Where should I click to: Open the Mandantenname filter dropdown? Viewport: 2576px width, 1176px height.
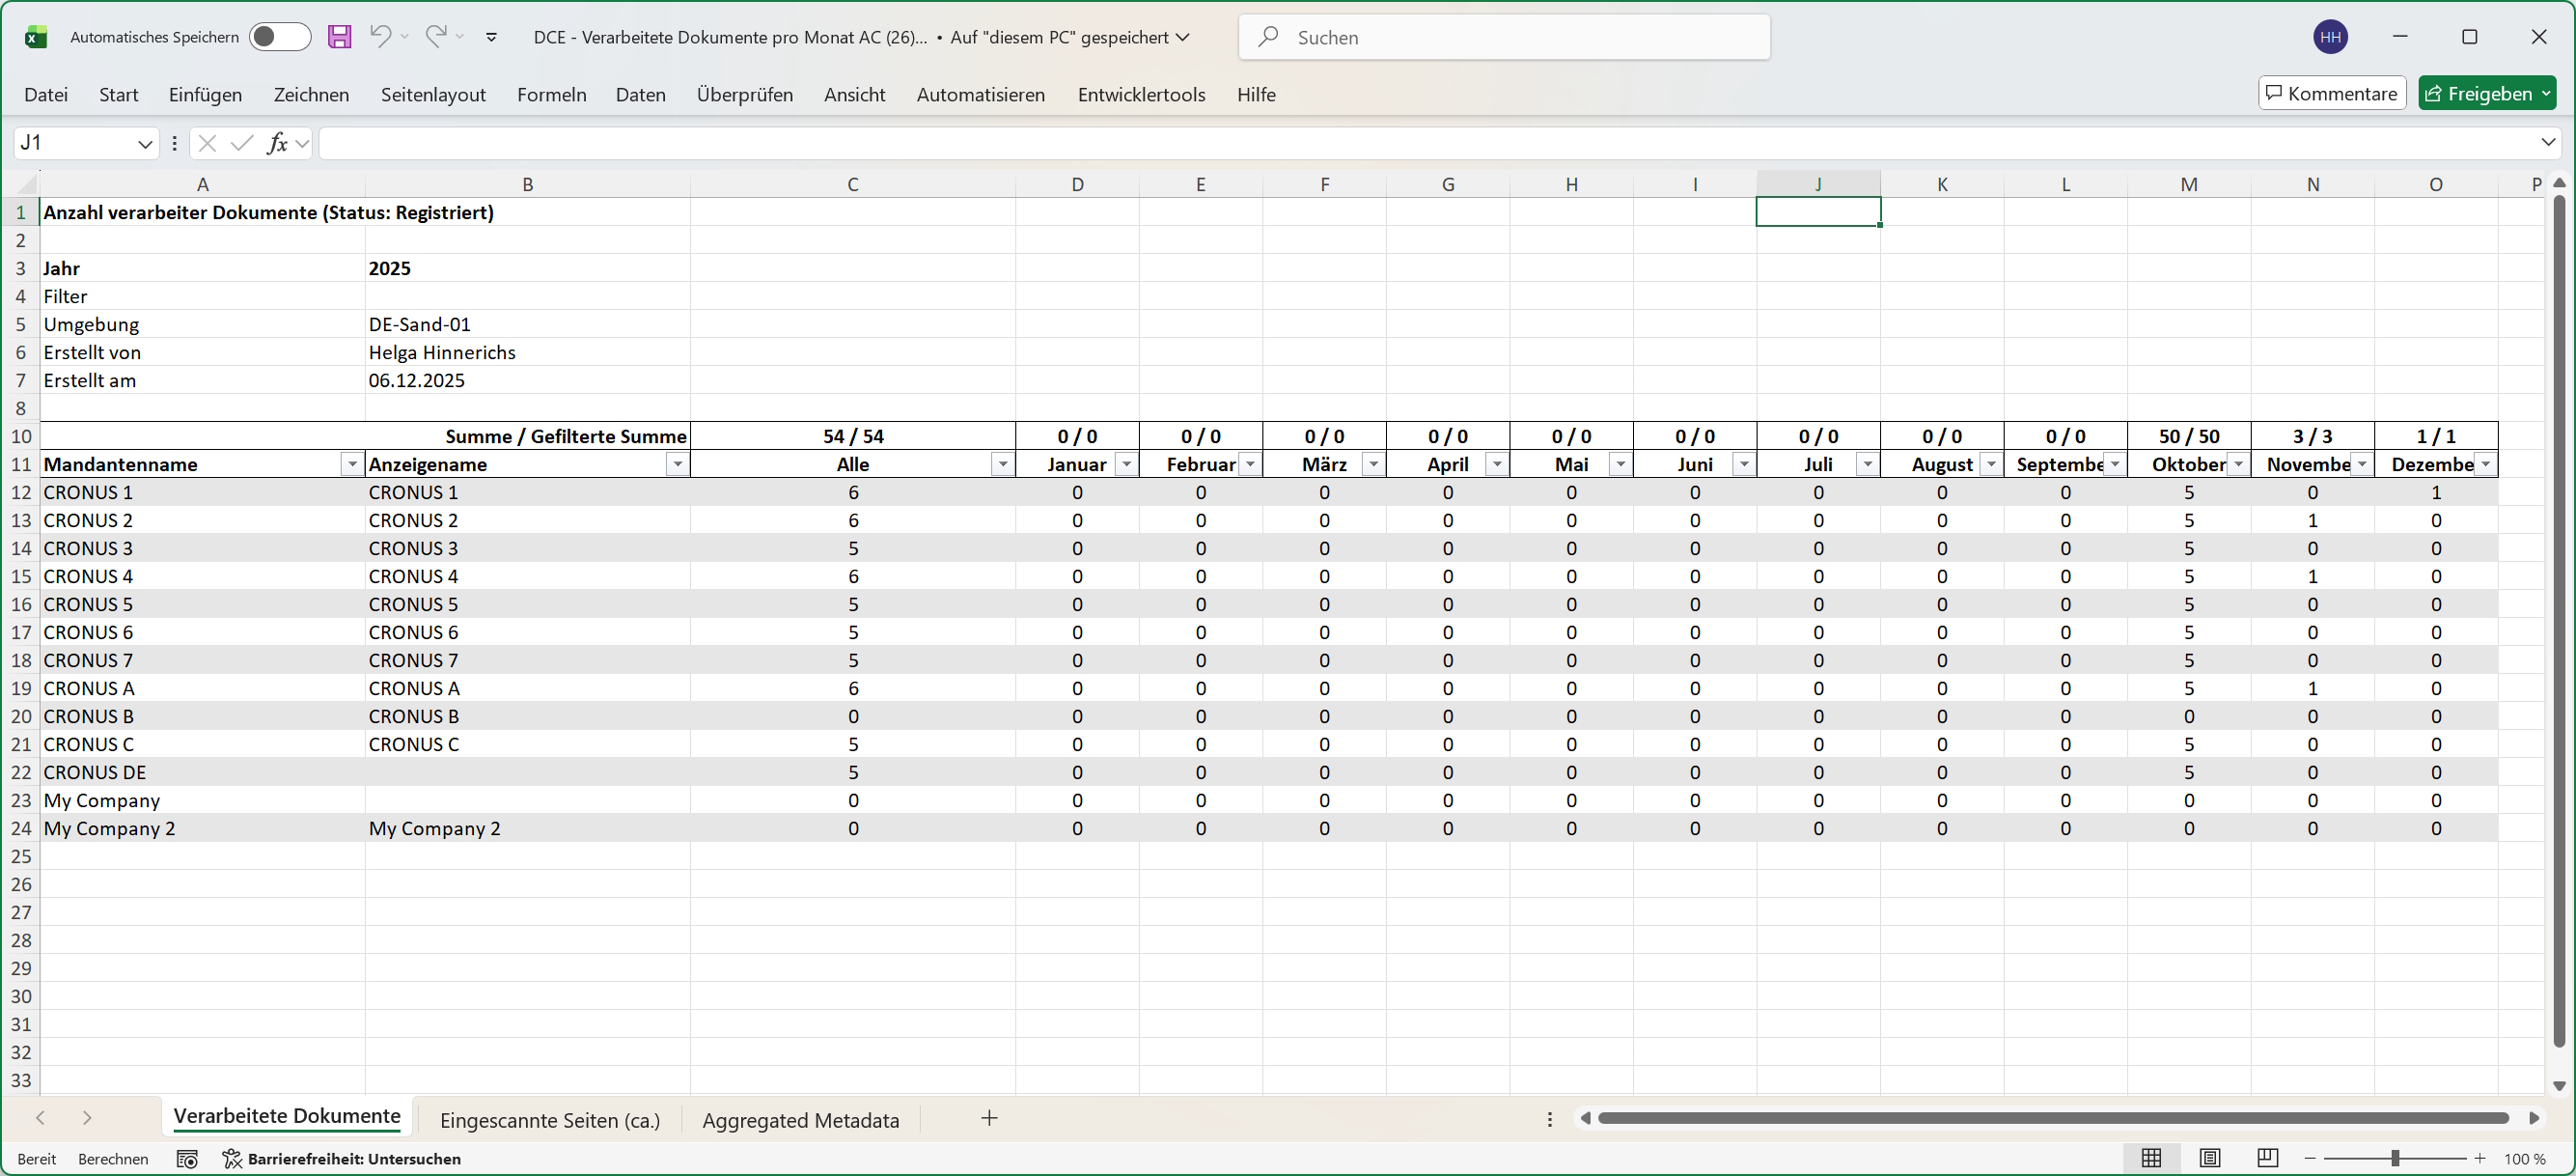tap(352, 464)
